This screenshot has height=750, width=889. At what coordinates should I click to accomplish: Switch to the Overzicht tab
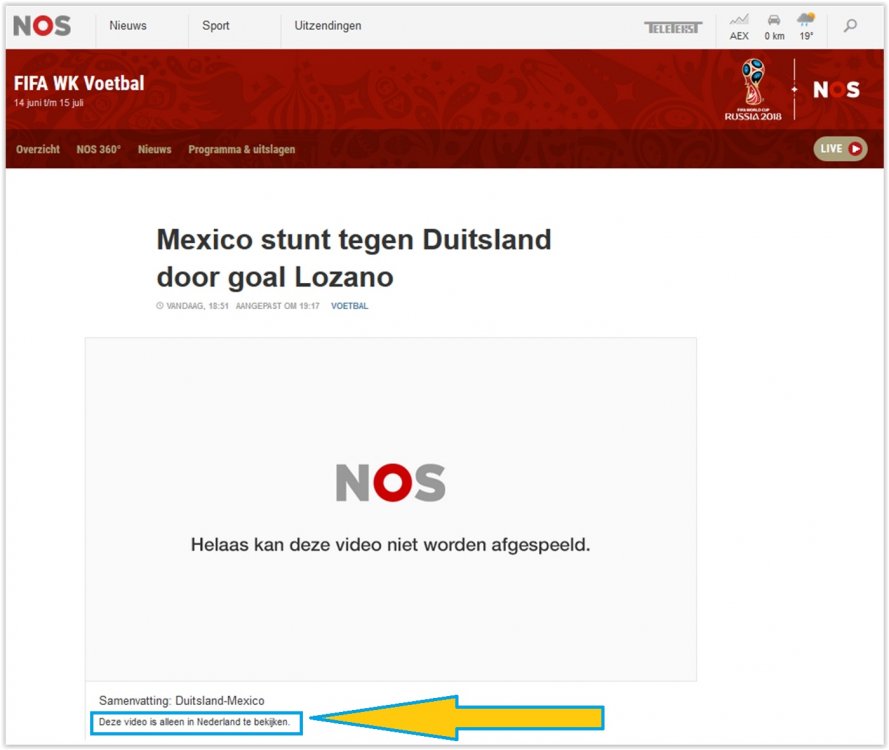pyautogui.click(x=37, y=149)
